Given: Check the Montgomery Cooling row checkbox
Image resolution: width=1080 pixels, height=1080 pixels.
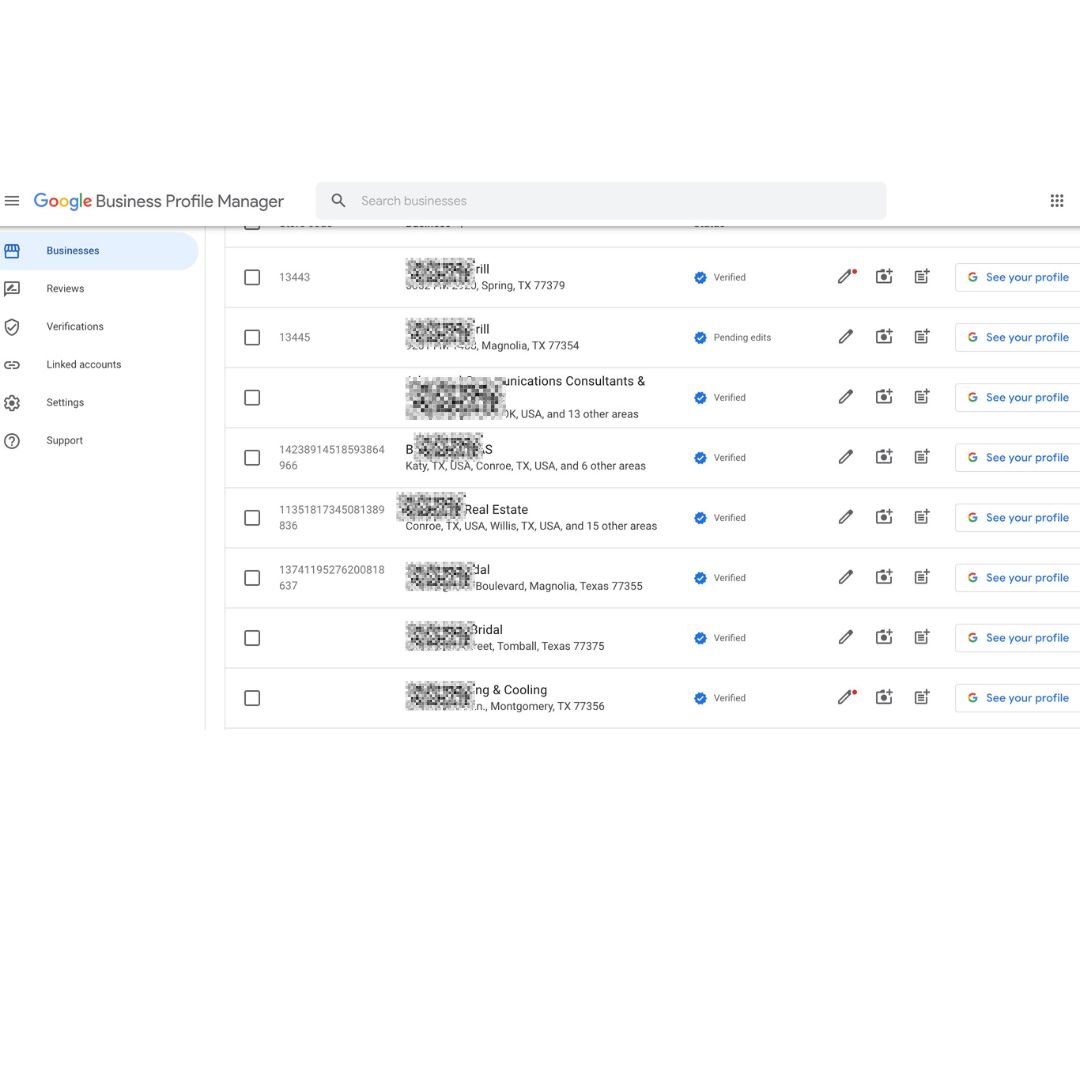Looking at the screenshot, I should [252, 698].
